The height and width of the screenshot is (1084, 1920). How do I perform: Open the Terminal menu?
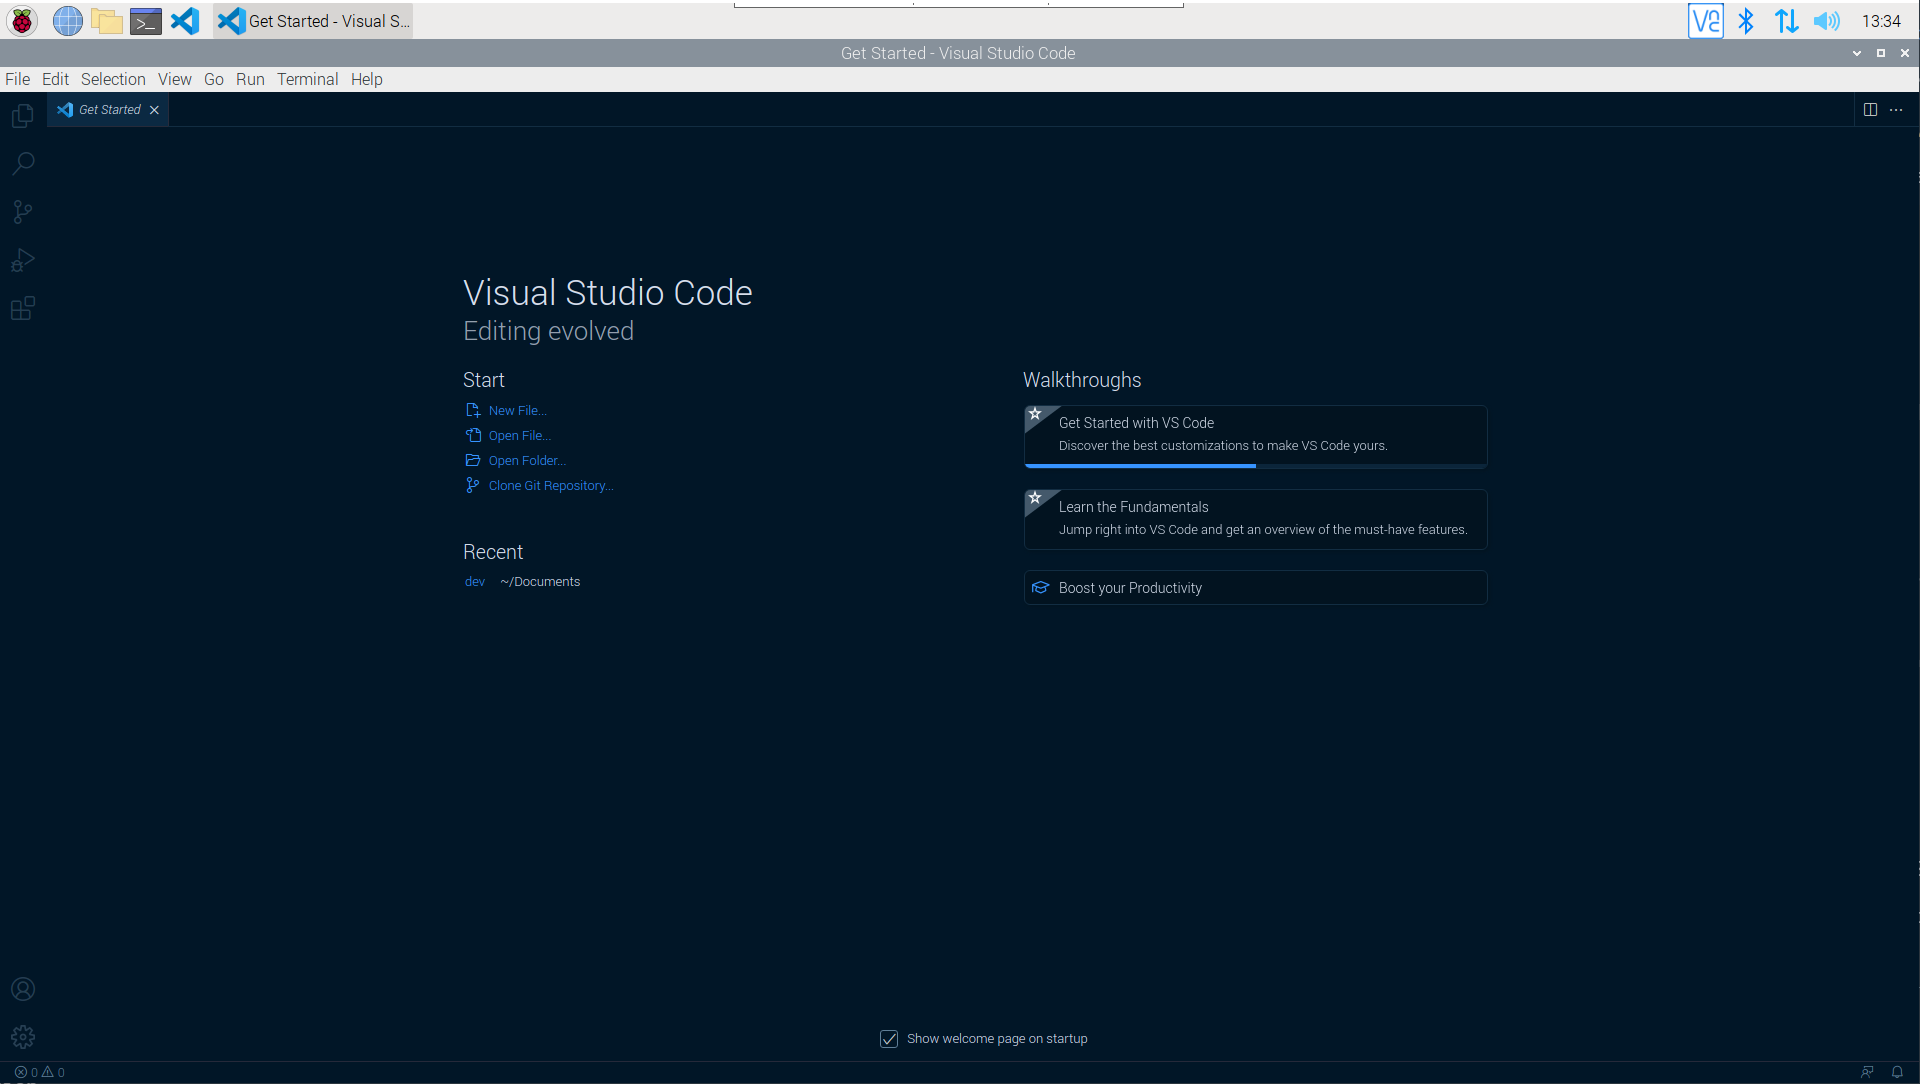click(x=307, y=79)
